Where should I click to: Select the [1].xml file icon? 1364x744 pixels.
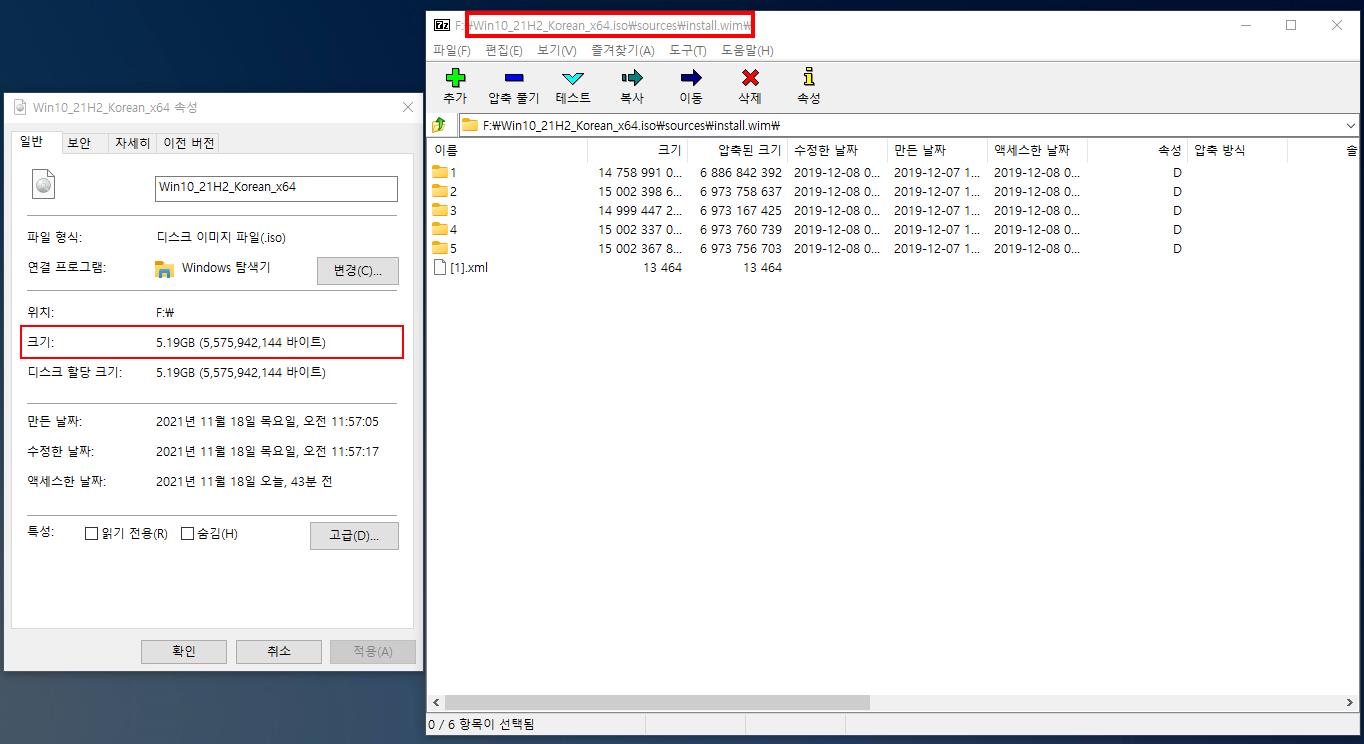[x=440, y=267]
